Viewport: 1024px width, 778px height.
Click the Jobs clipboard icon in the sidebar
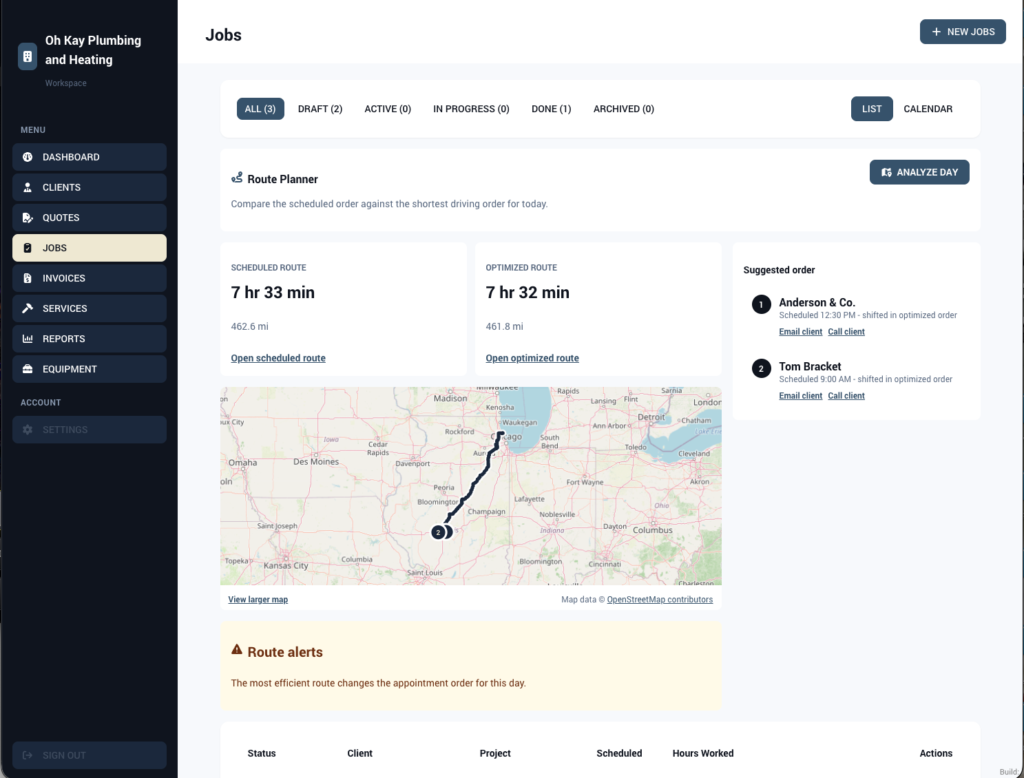pos(27,248)
